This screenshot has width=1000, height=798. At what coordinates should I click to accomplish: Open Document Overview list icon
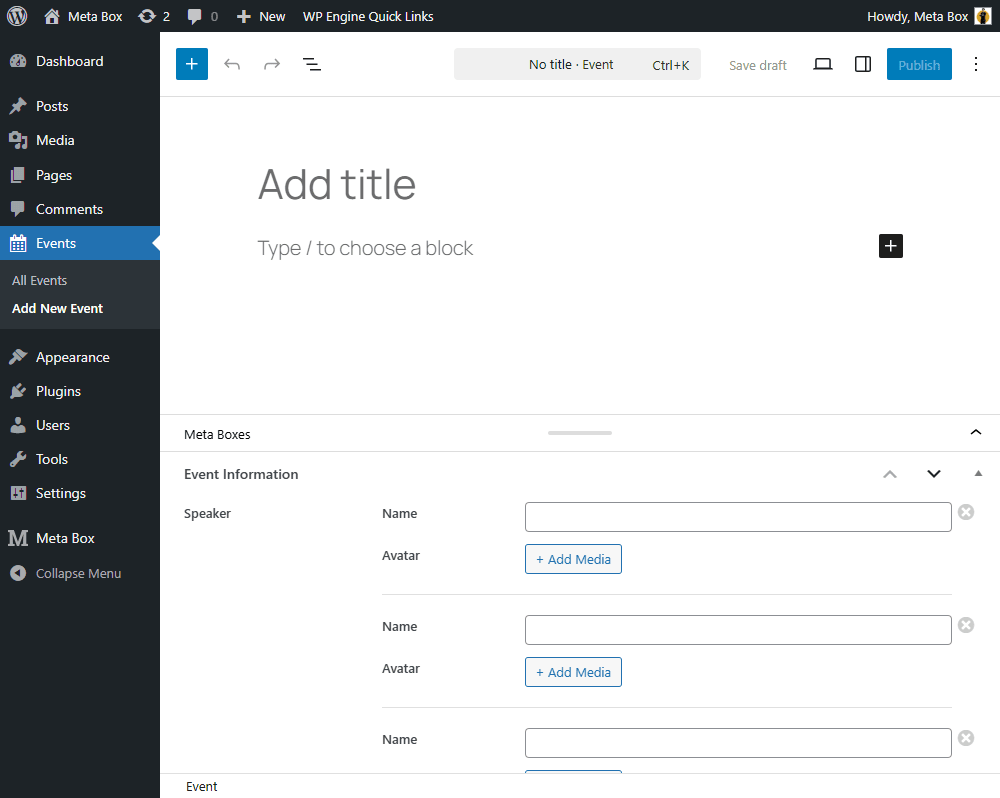pos(312,64)
